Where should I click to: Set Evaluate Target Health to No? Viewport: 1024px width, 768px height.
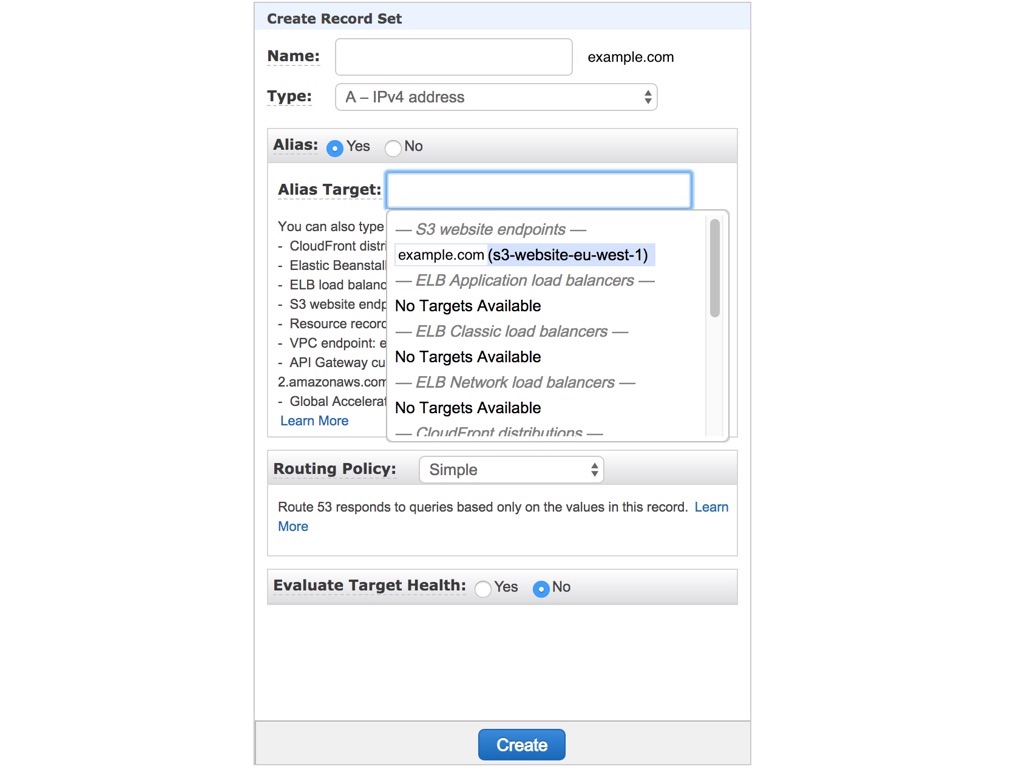point(541,588)
